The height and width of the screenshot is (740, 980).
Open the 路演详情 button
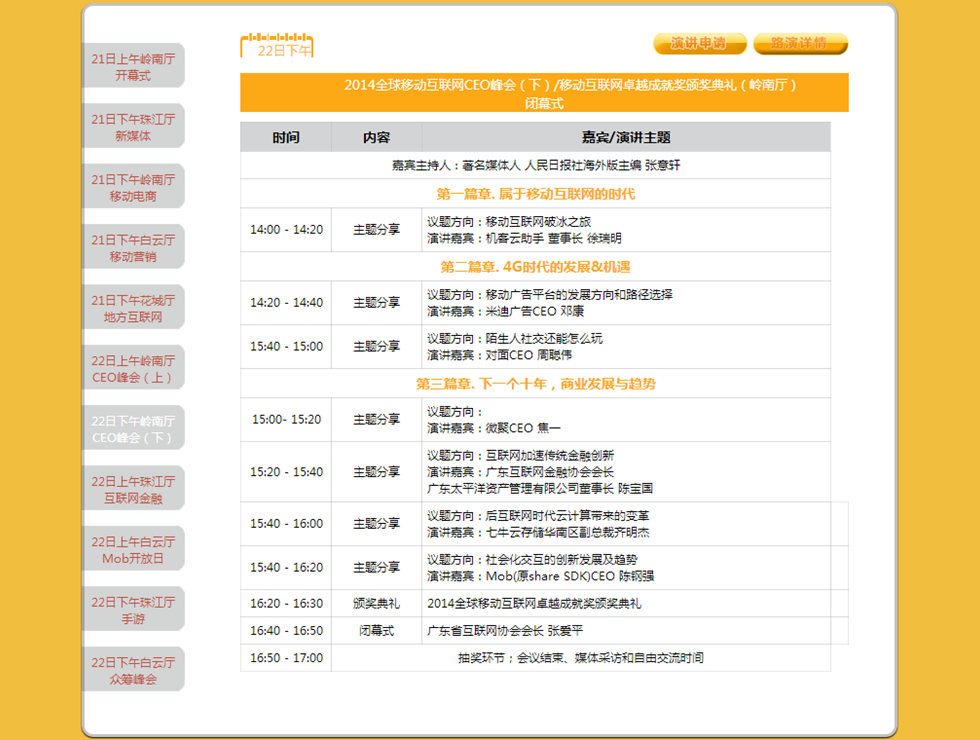[800, 44]
